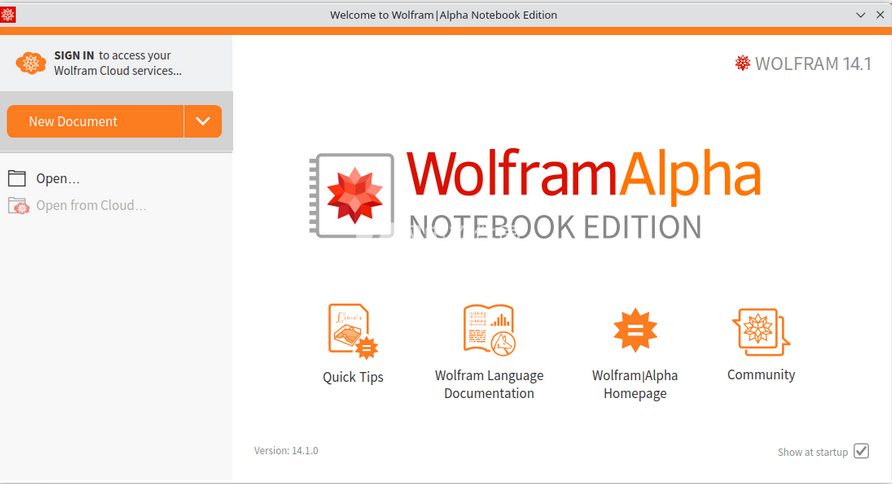Collapse the window using title bar chevron
892x484 pixels.
(861, 15)
